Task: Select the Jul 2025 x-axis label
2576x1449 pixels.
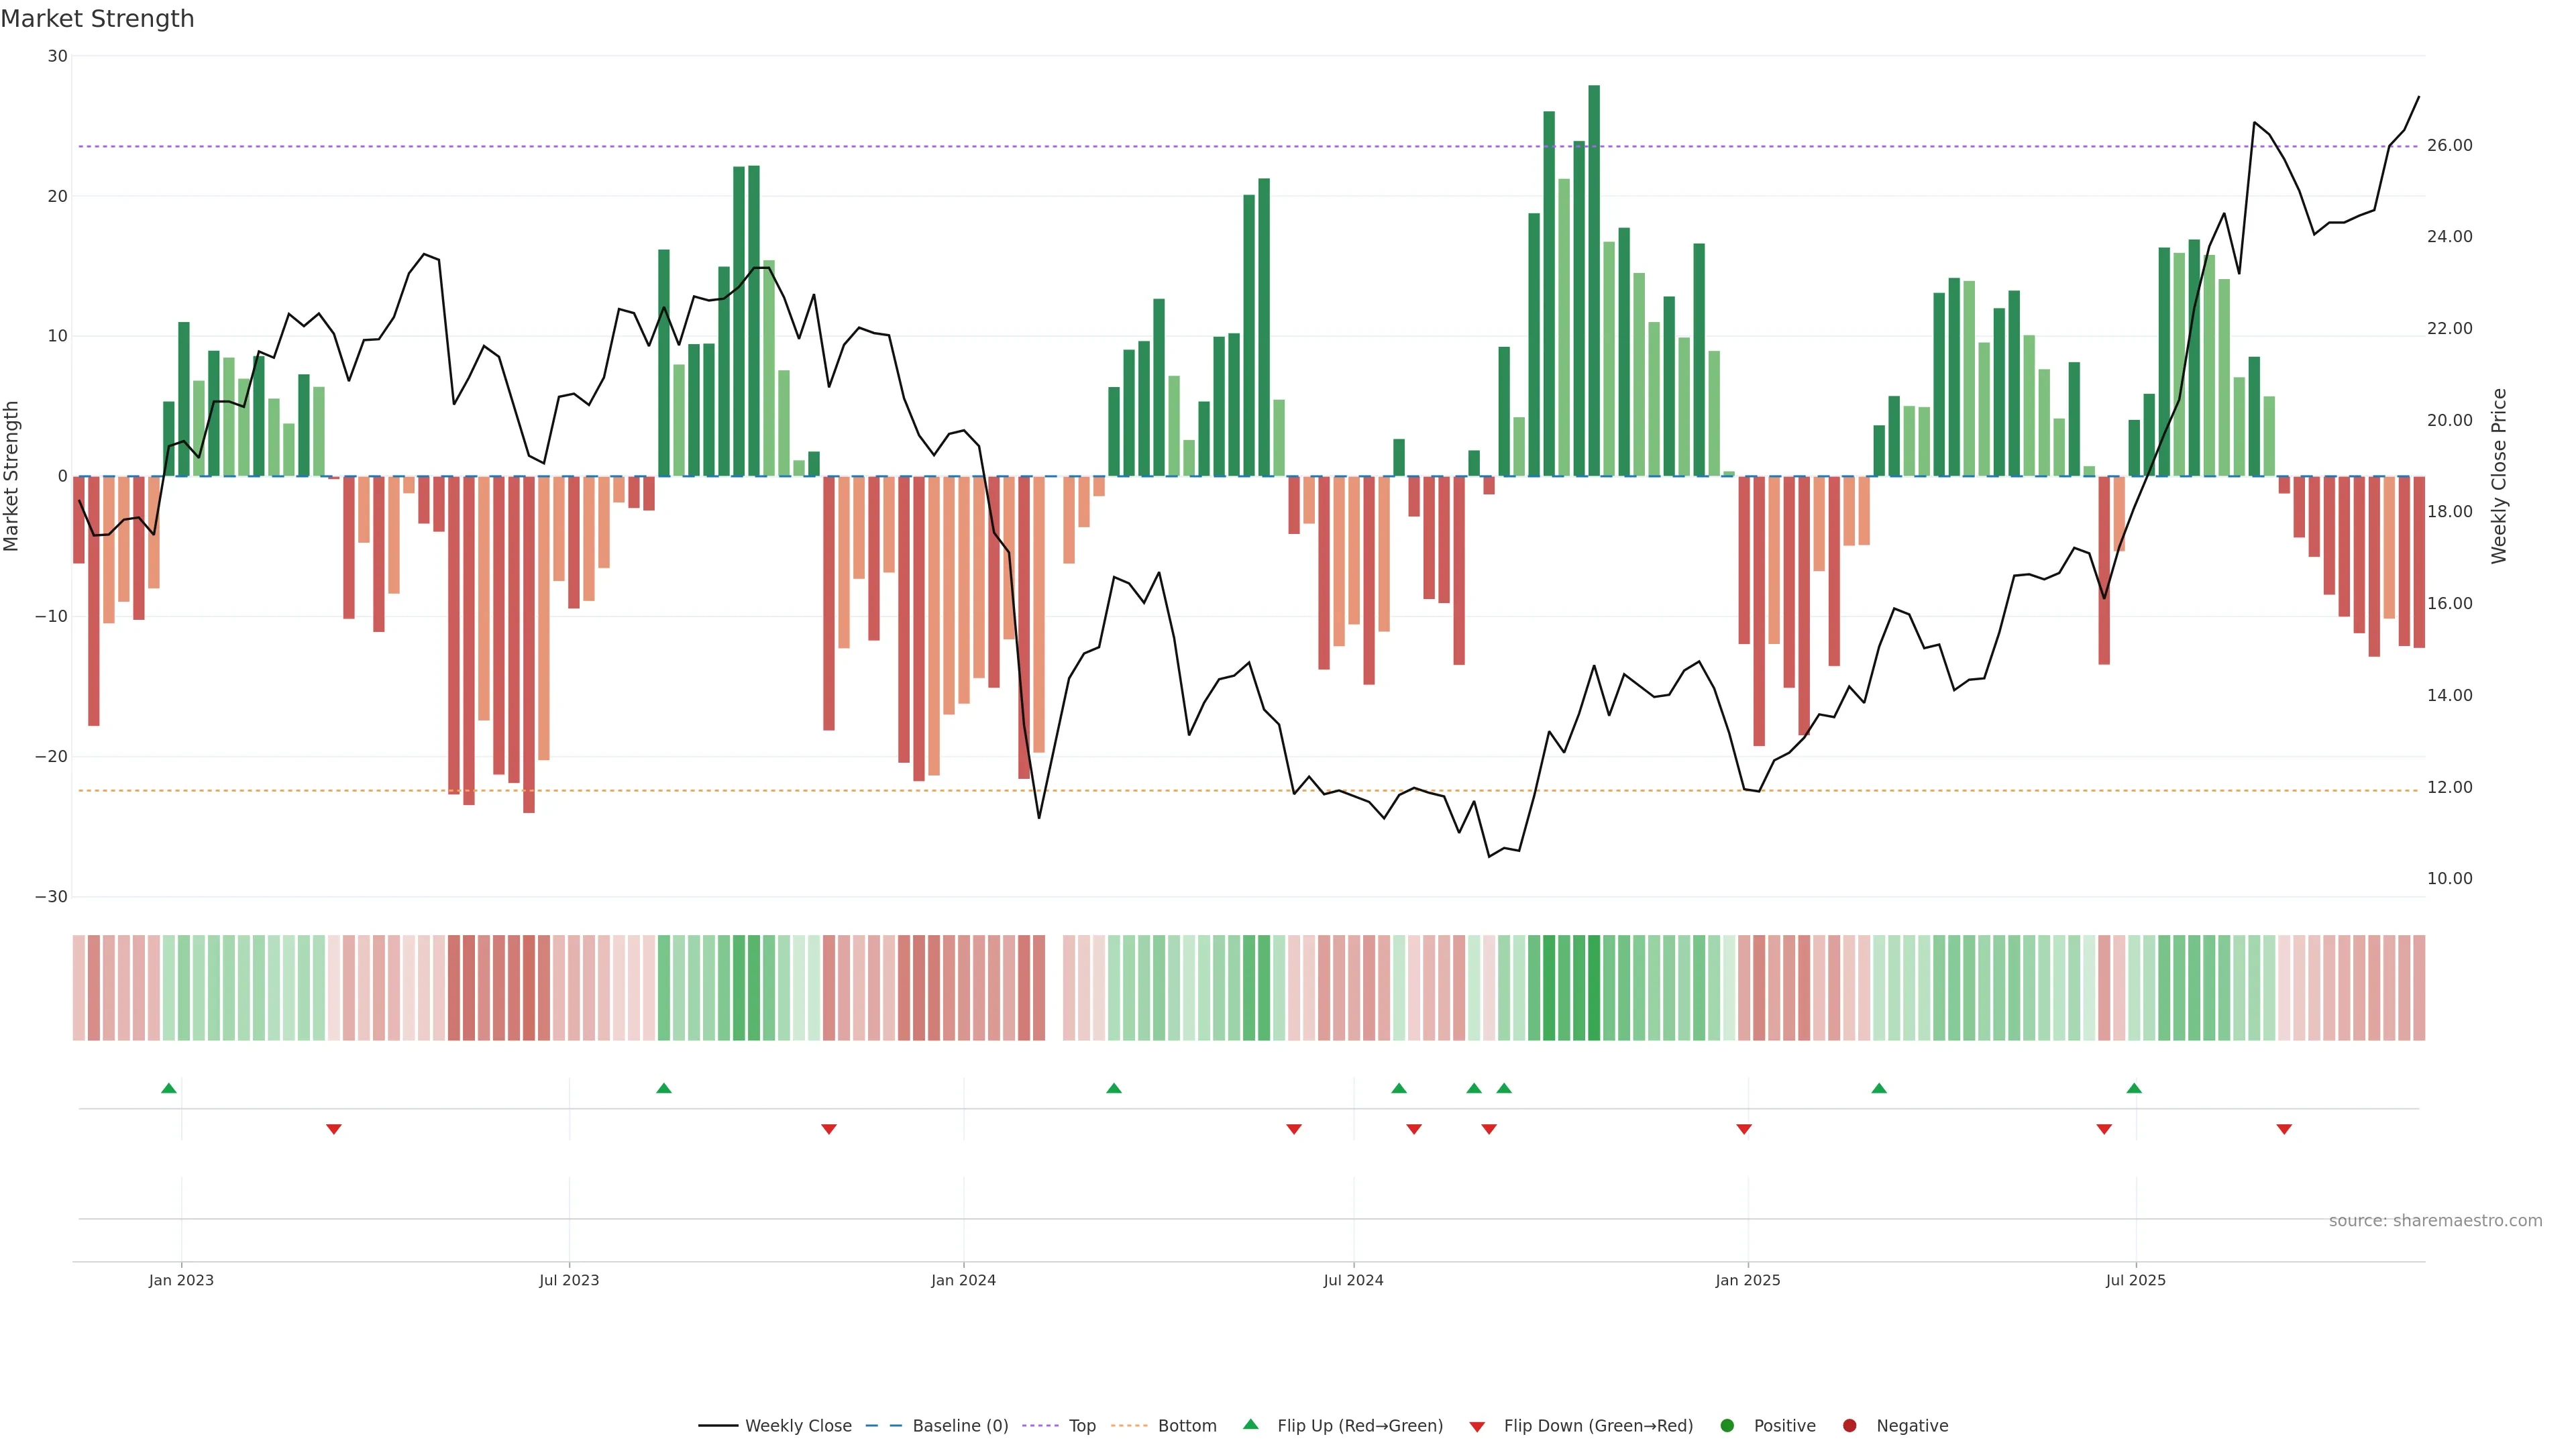Action: click(2135, 1280)
